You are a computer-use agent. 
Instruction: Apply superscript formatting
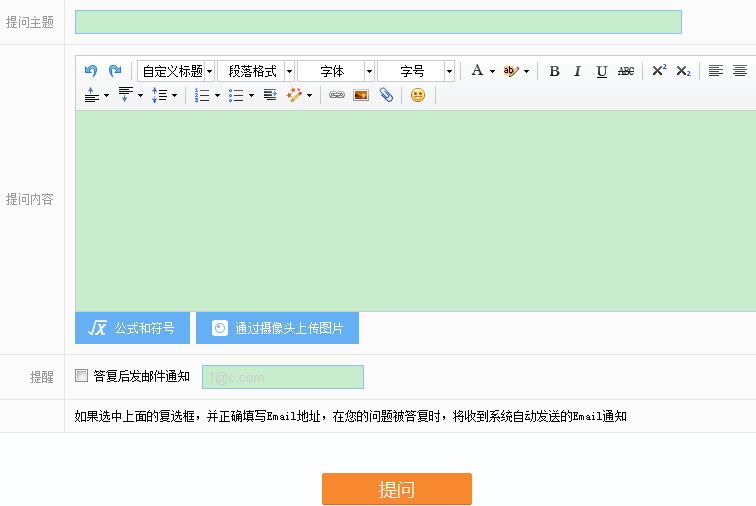[659, 71]
